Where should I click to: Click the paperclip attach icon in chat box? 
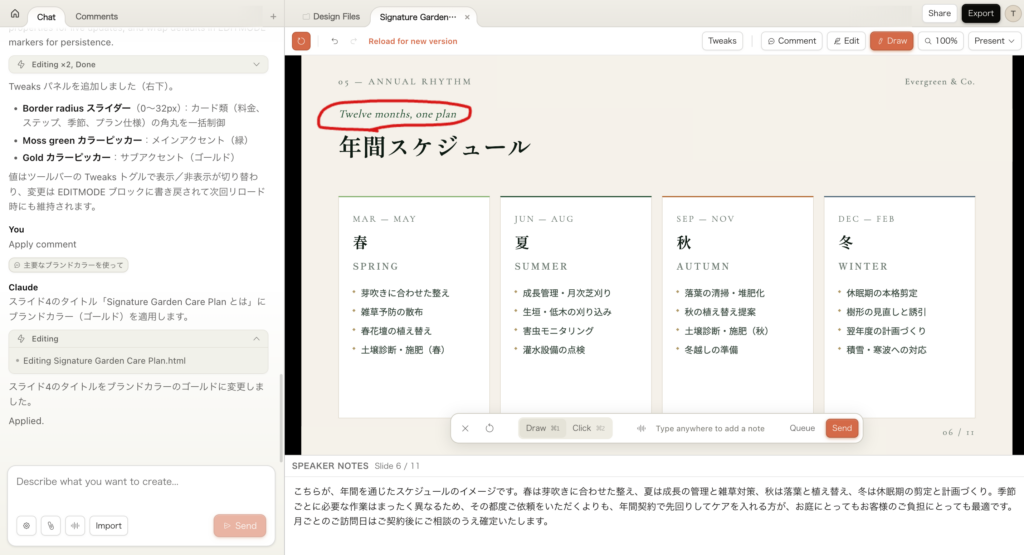coord(49,525)
